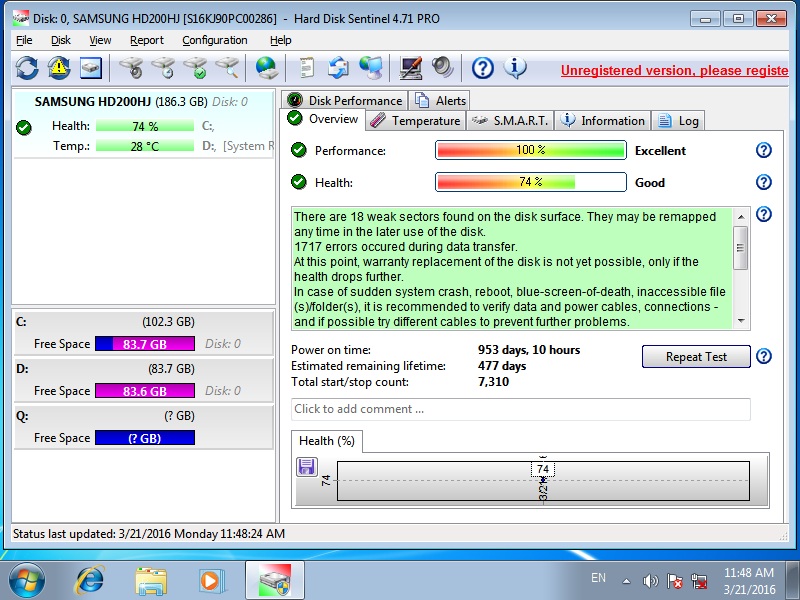The image size is (800, 600).
Task: Click the globe over disk icon
Action: pos(267,68)
